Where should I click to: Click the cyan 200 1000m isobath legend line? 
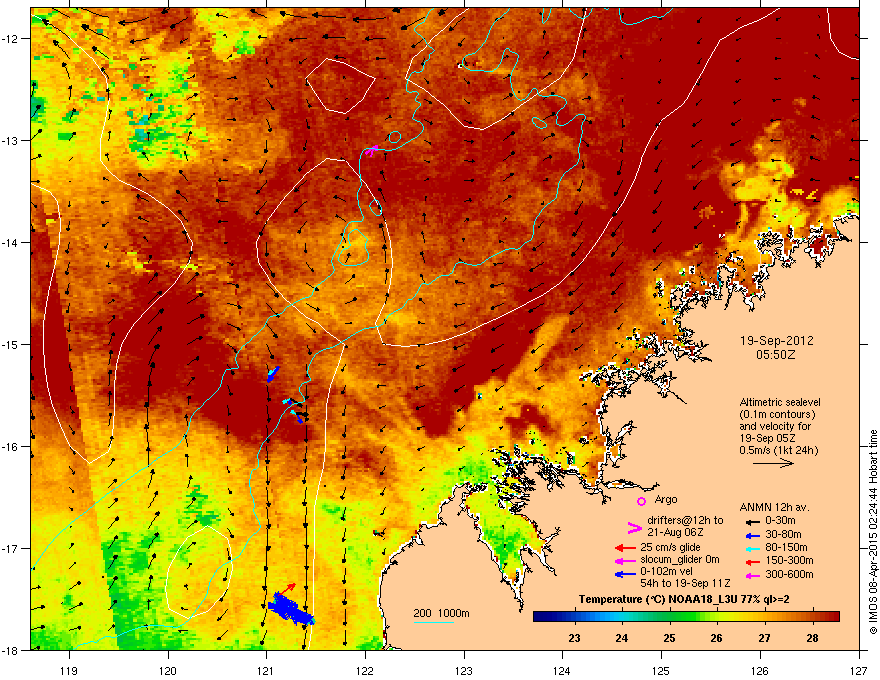tap(433, 622)
